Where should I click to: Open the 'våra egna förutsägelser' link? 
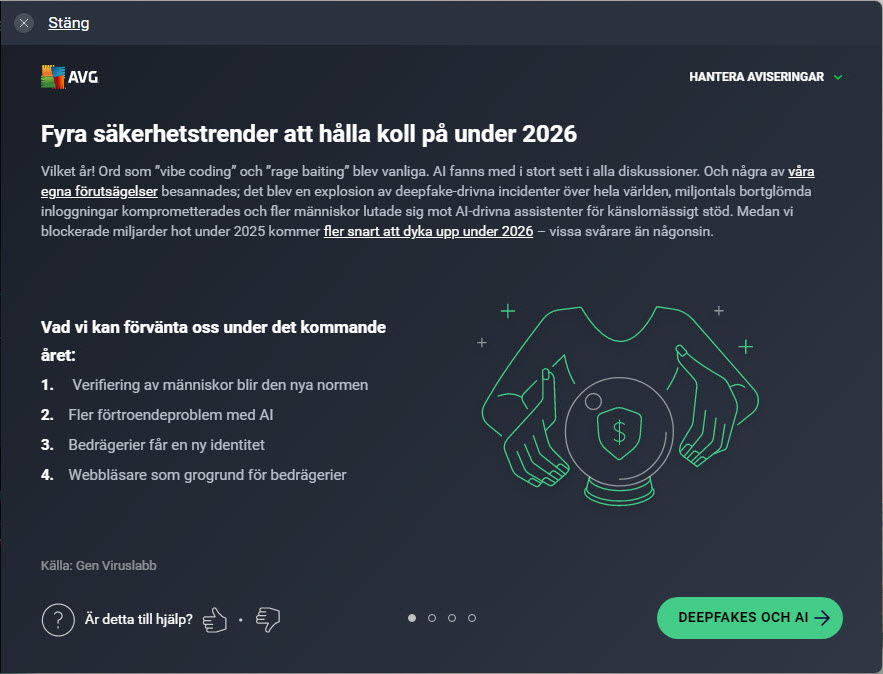tap(800, 171)
